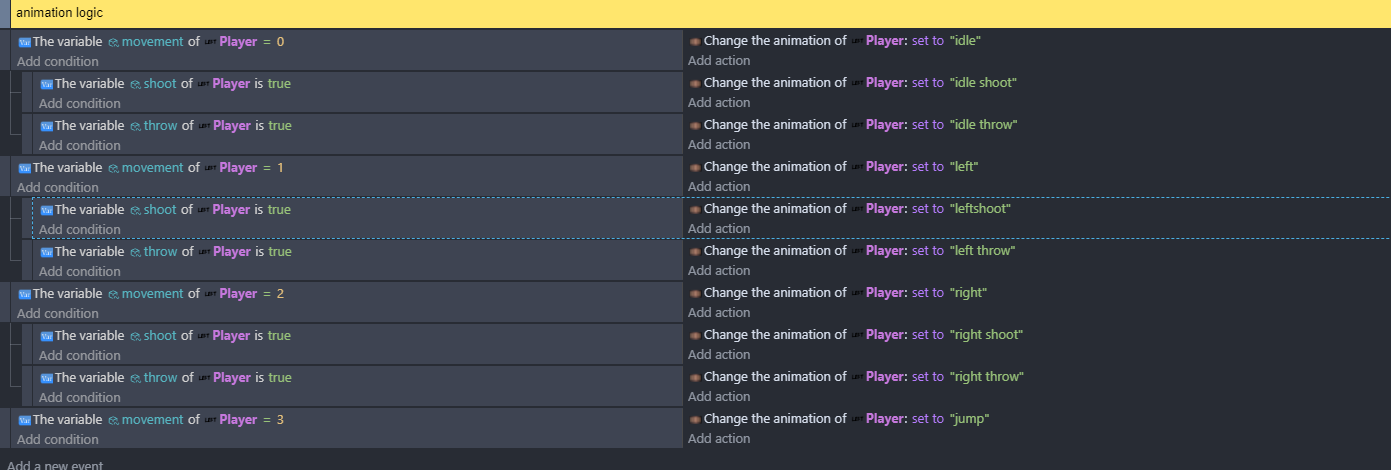Image resolution: width=1391 pixels, height=470 pixels.
Task: Click the variable condition icon beside "movement = 0"
Action: 25,42
